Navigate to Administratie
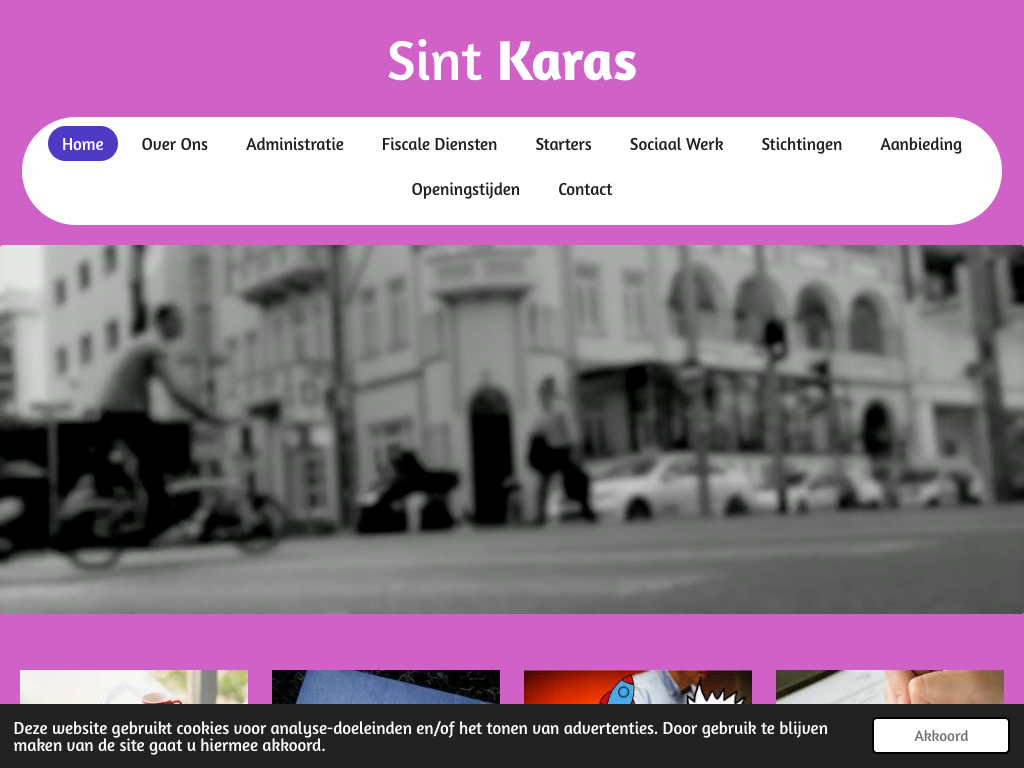 295,144
